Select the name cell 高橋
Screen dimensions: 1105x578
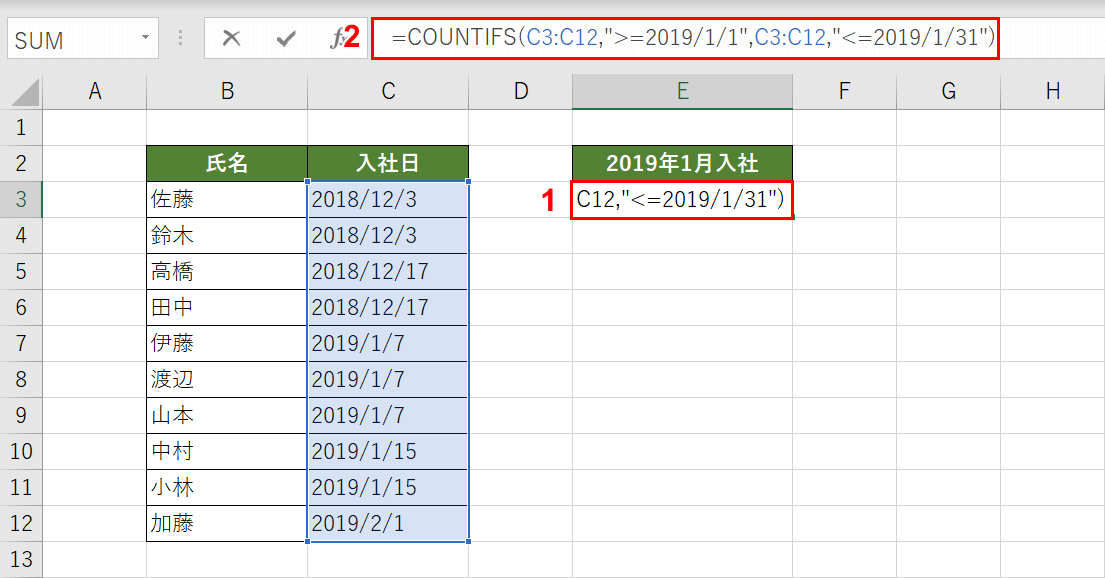(227, 271)
